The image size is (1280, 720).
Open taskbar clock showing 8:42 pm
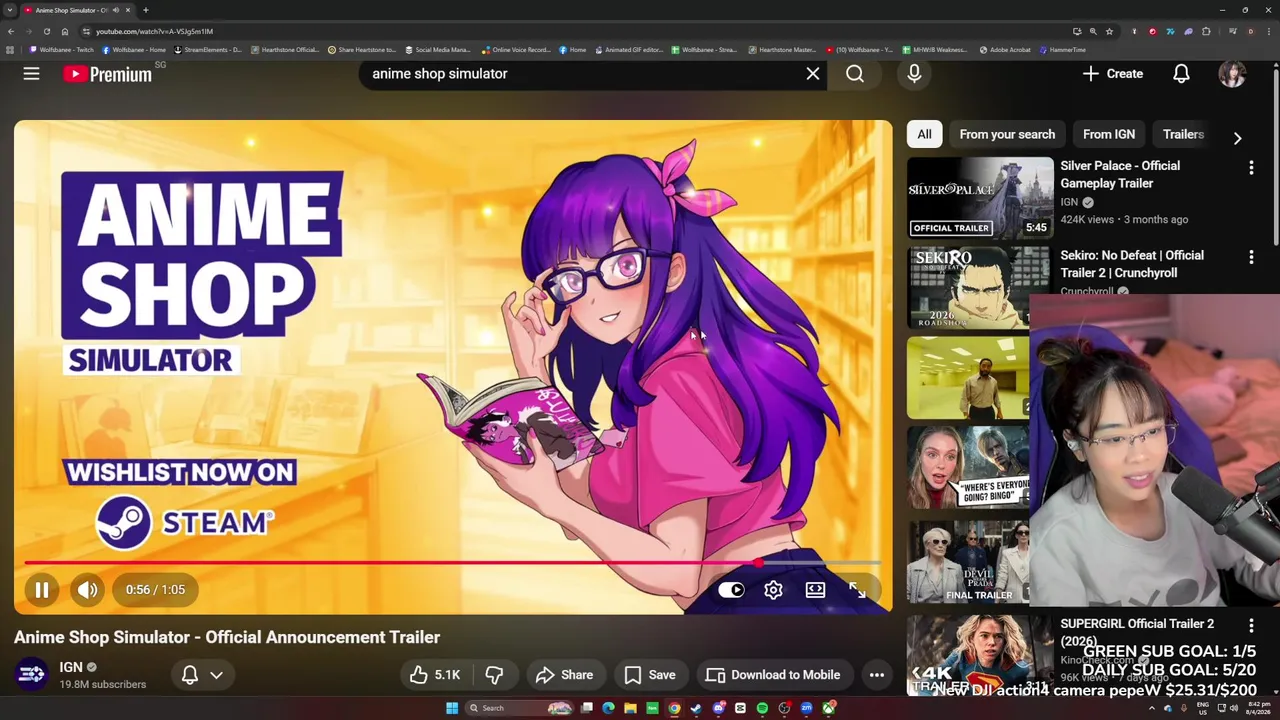[x=1256, y=708]
